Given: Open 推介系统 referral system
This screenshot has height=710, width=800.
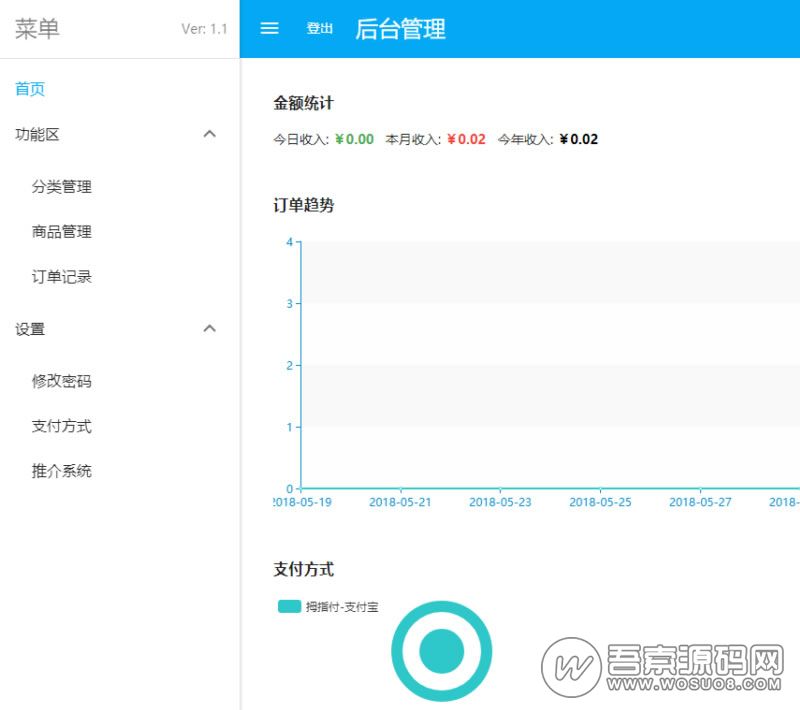Looking at the screenshot, I should pos(62,471).
